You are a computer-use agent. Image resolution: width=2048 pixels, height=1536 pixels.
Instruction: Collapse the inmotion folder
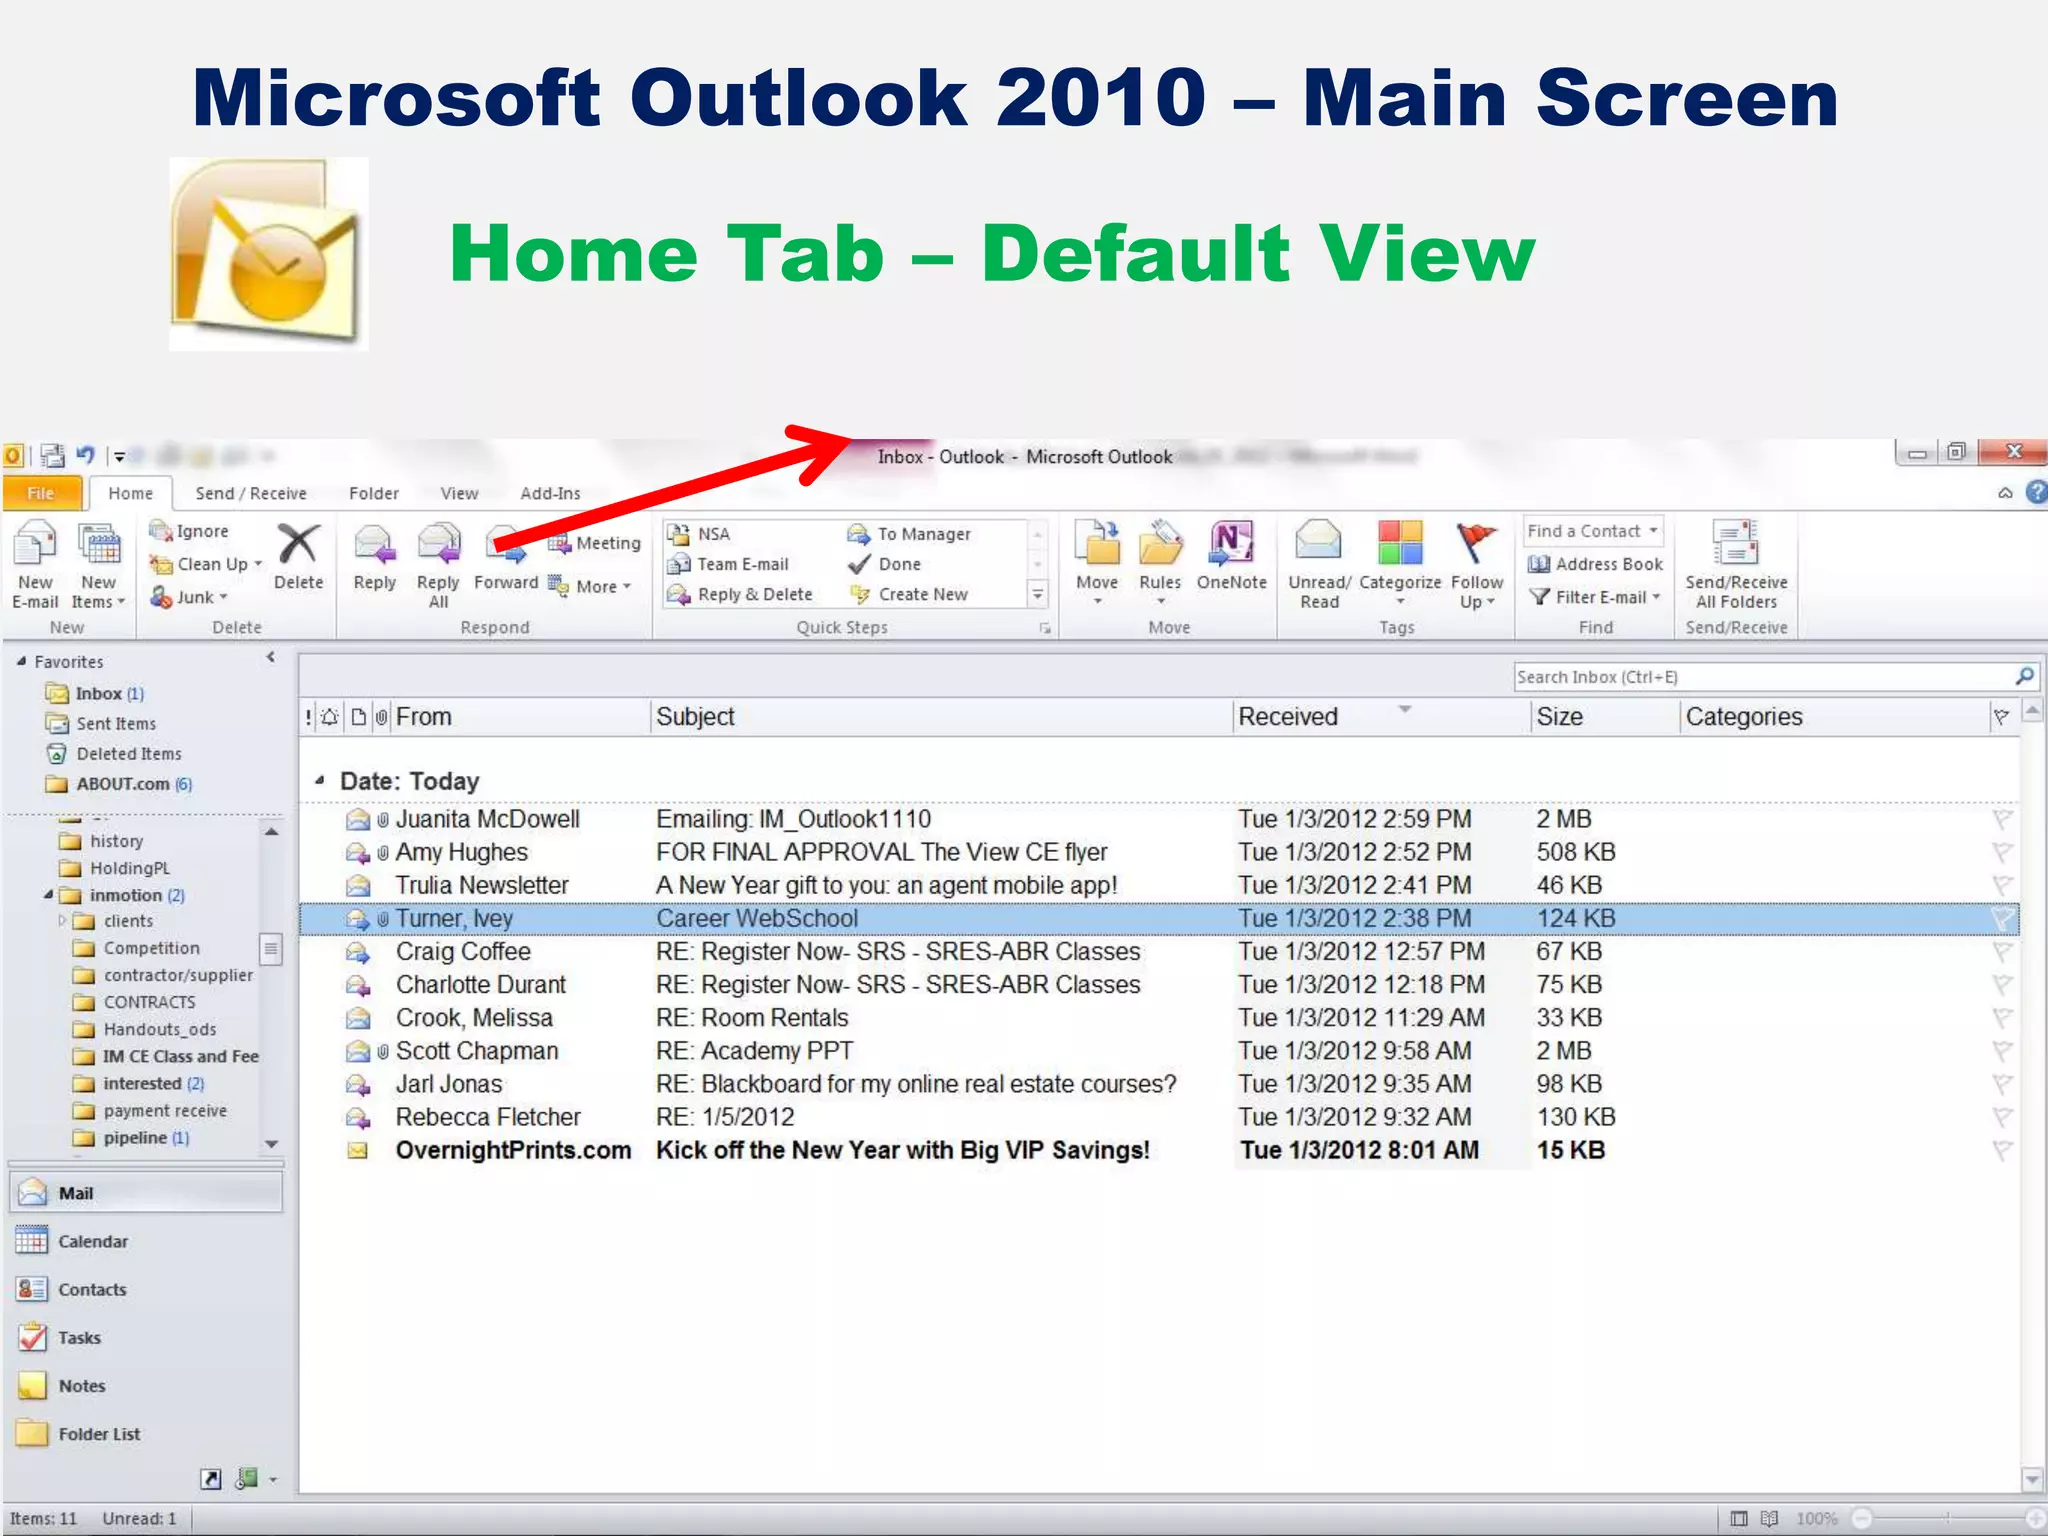pos(48,894)
